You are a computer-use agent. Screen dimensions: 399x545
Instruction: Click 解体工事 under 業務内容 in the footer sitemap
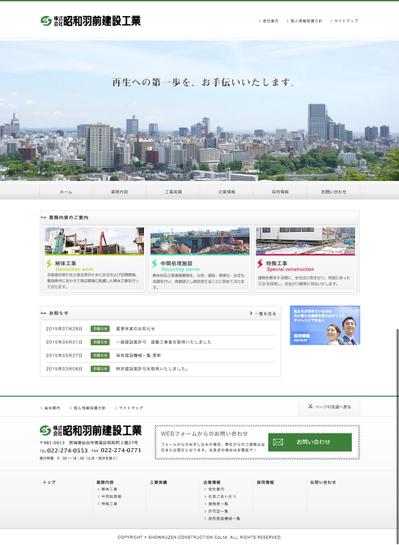pos(109,489)
